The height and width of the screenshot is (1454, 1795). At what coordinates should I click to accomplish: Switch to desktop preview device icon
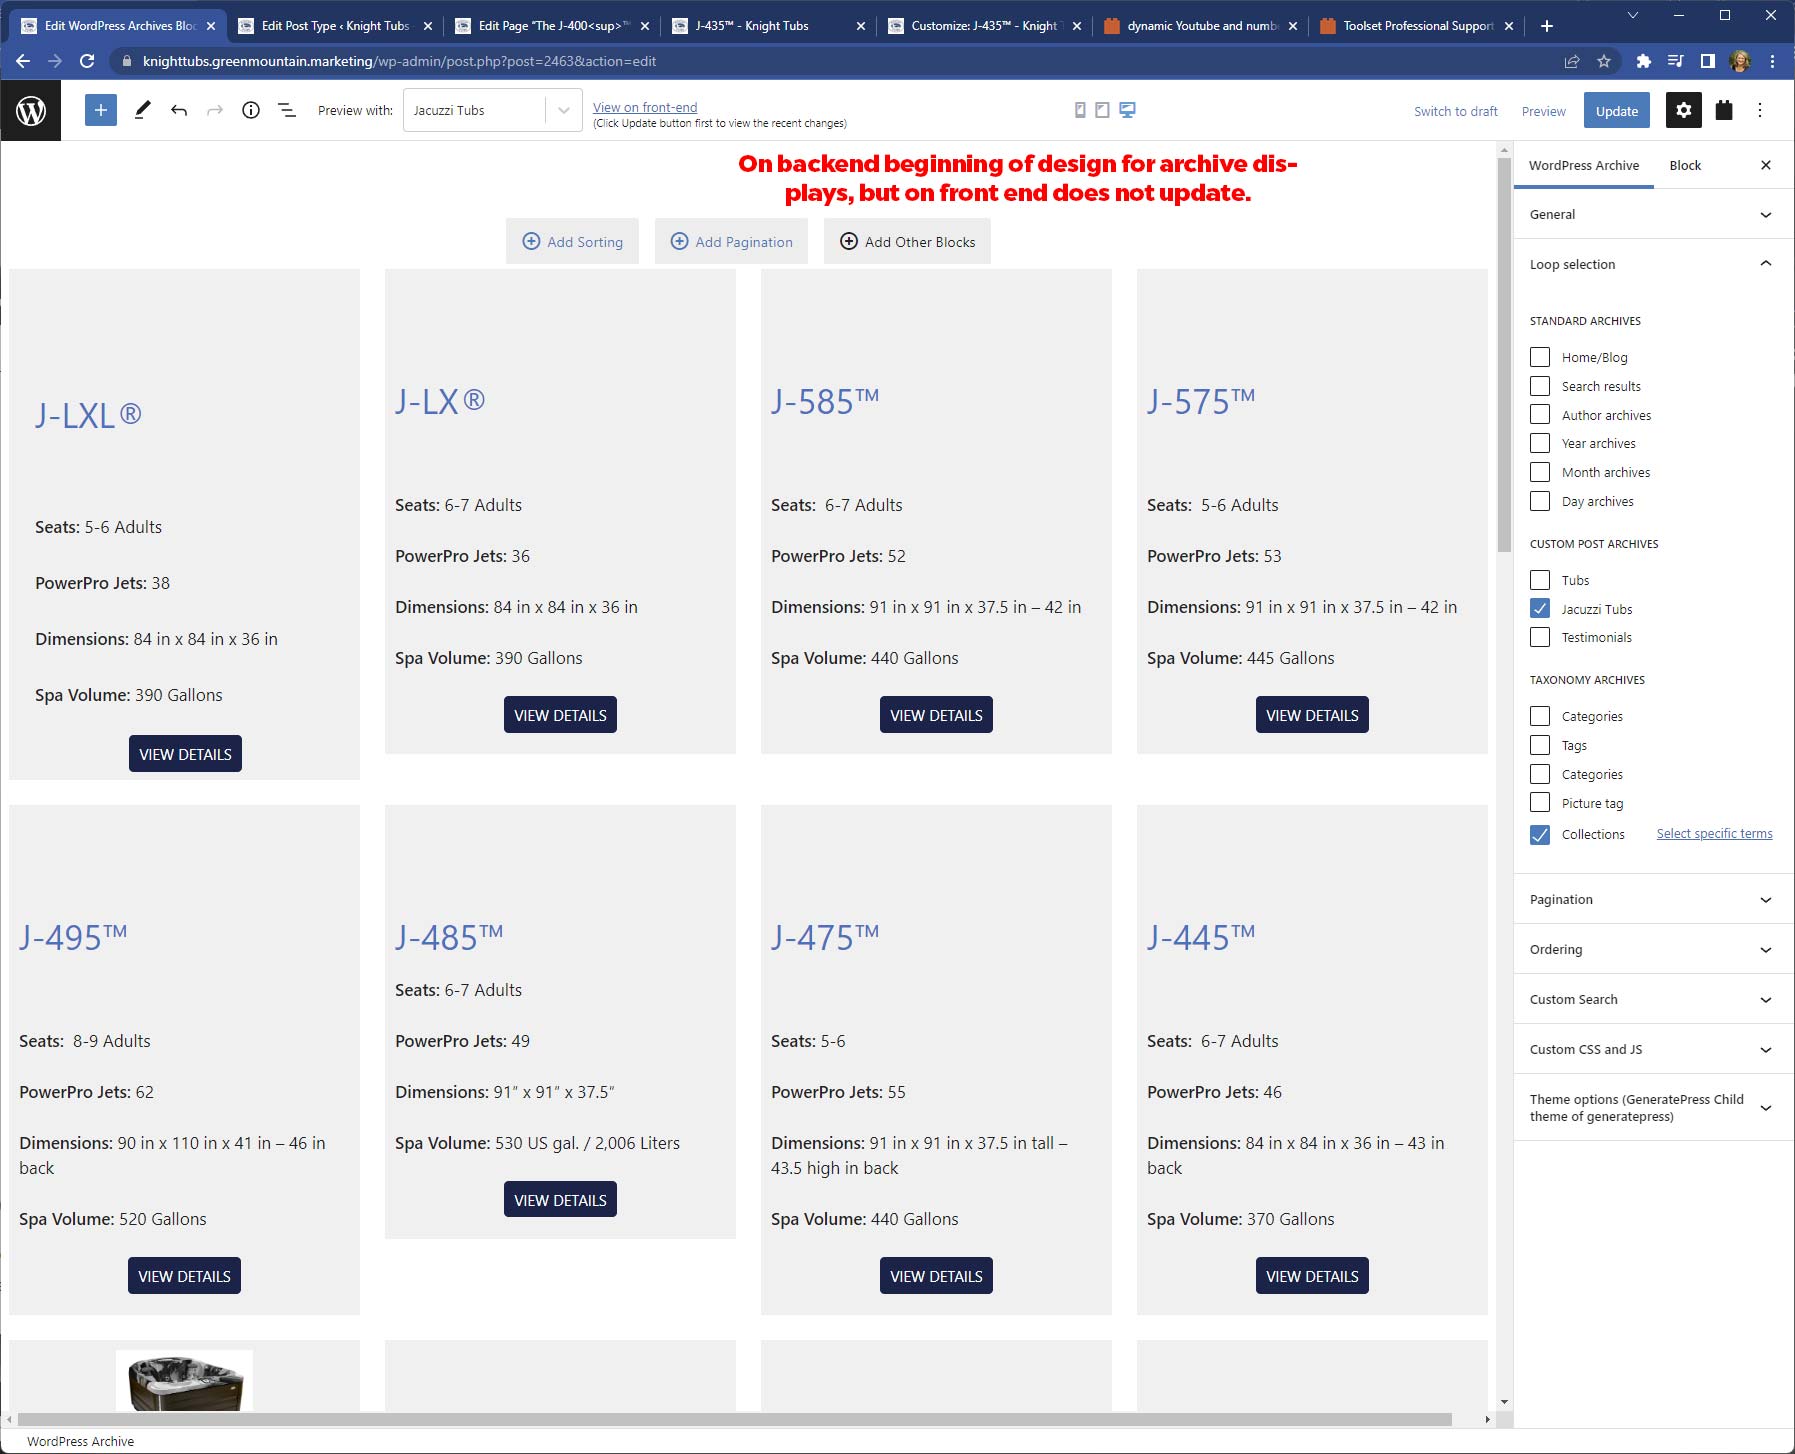click(1127, 110)
